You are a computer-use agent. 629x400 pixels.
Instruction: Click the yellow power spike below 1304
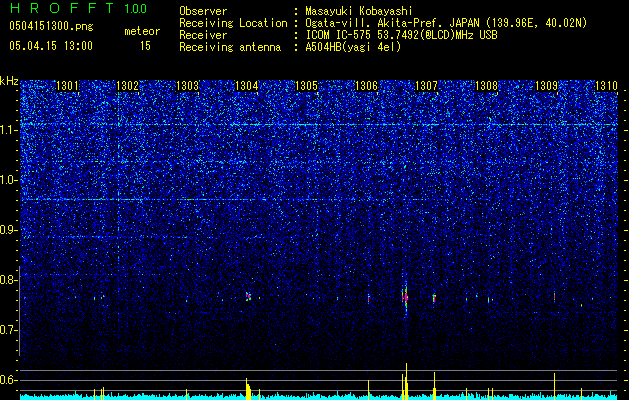(248, 389)
